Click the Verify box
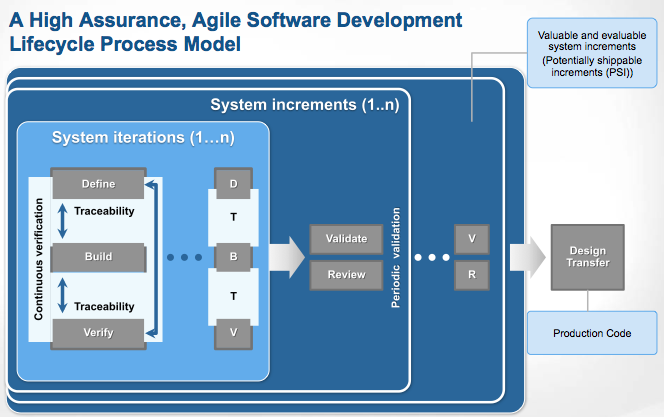Screen dimensions: 664x417 98,334
